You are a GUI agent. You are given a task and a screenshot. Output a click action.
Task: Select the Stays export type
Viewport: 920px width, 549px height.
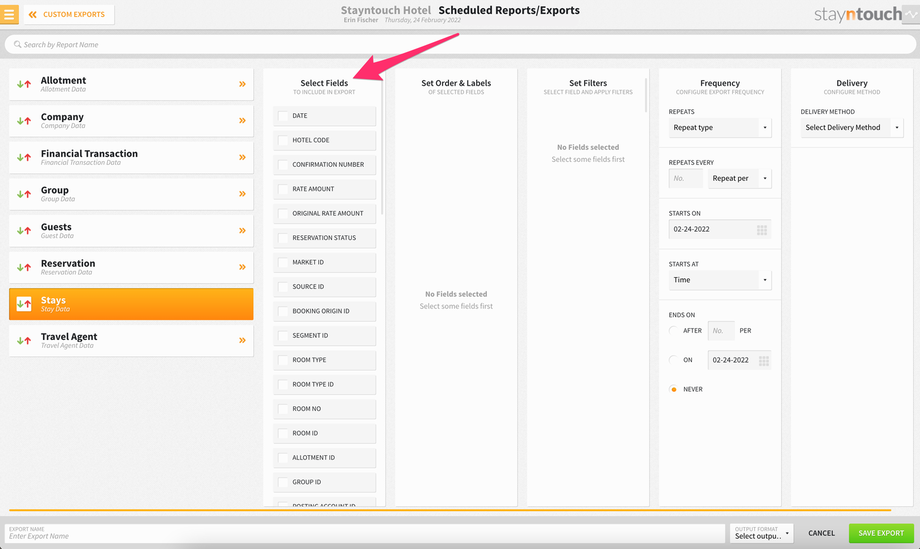[x=131, y=304]
